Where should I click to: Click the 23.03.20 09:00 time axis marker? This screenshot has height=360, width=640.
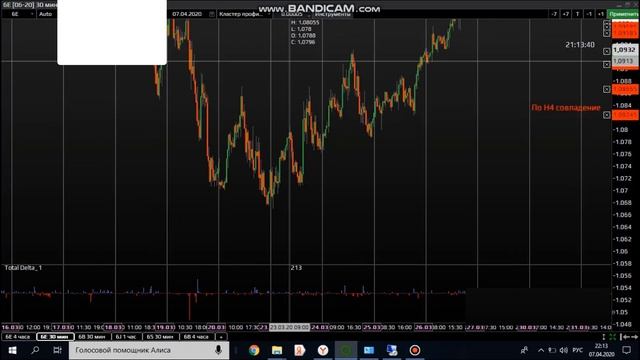coord(289,327)
